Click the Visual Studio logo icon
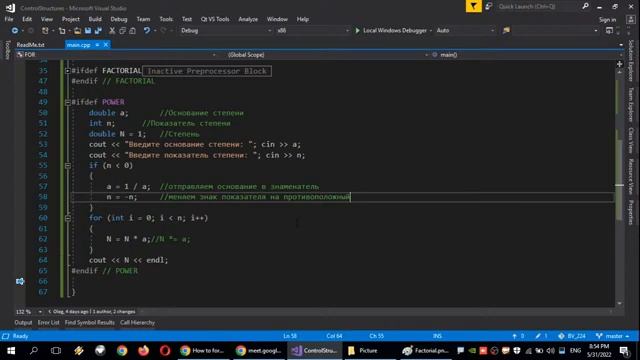Image resolution: width=640 pixels, height=360 pixels. (x=10, y=7)
